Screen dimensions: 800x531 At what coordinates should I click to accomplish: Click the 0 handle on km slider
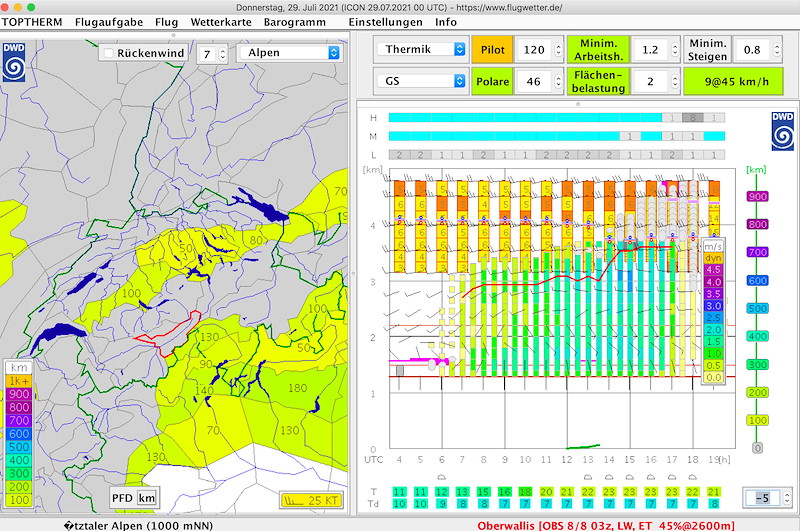click(757, 448)
